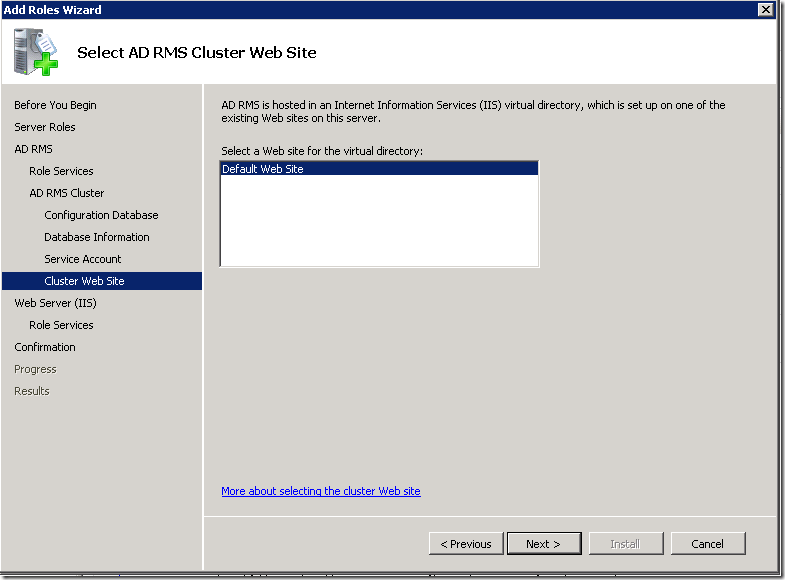The width and height of the screenshot is (785, 580).
Task: Cancel the Add Roles Wizard
Action: click(708, 543)
